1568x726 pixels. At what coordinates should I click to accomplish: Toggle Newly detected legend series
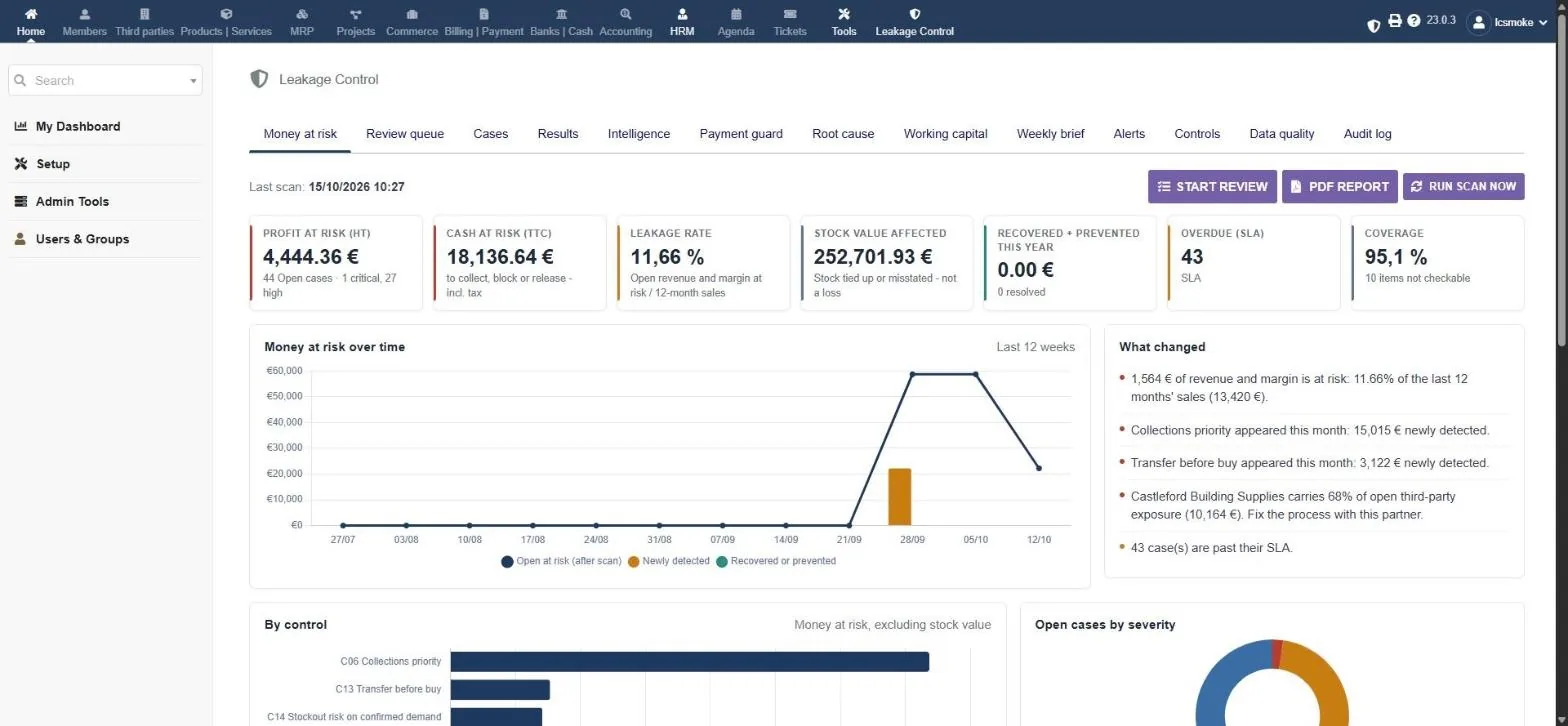coord(668,561)
